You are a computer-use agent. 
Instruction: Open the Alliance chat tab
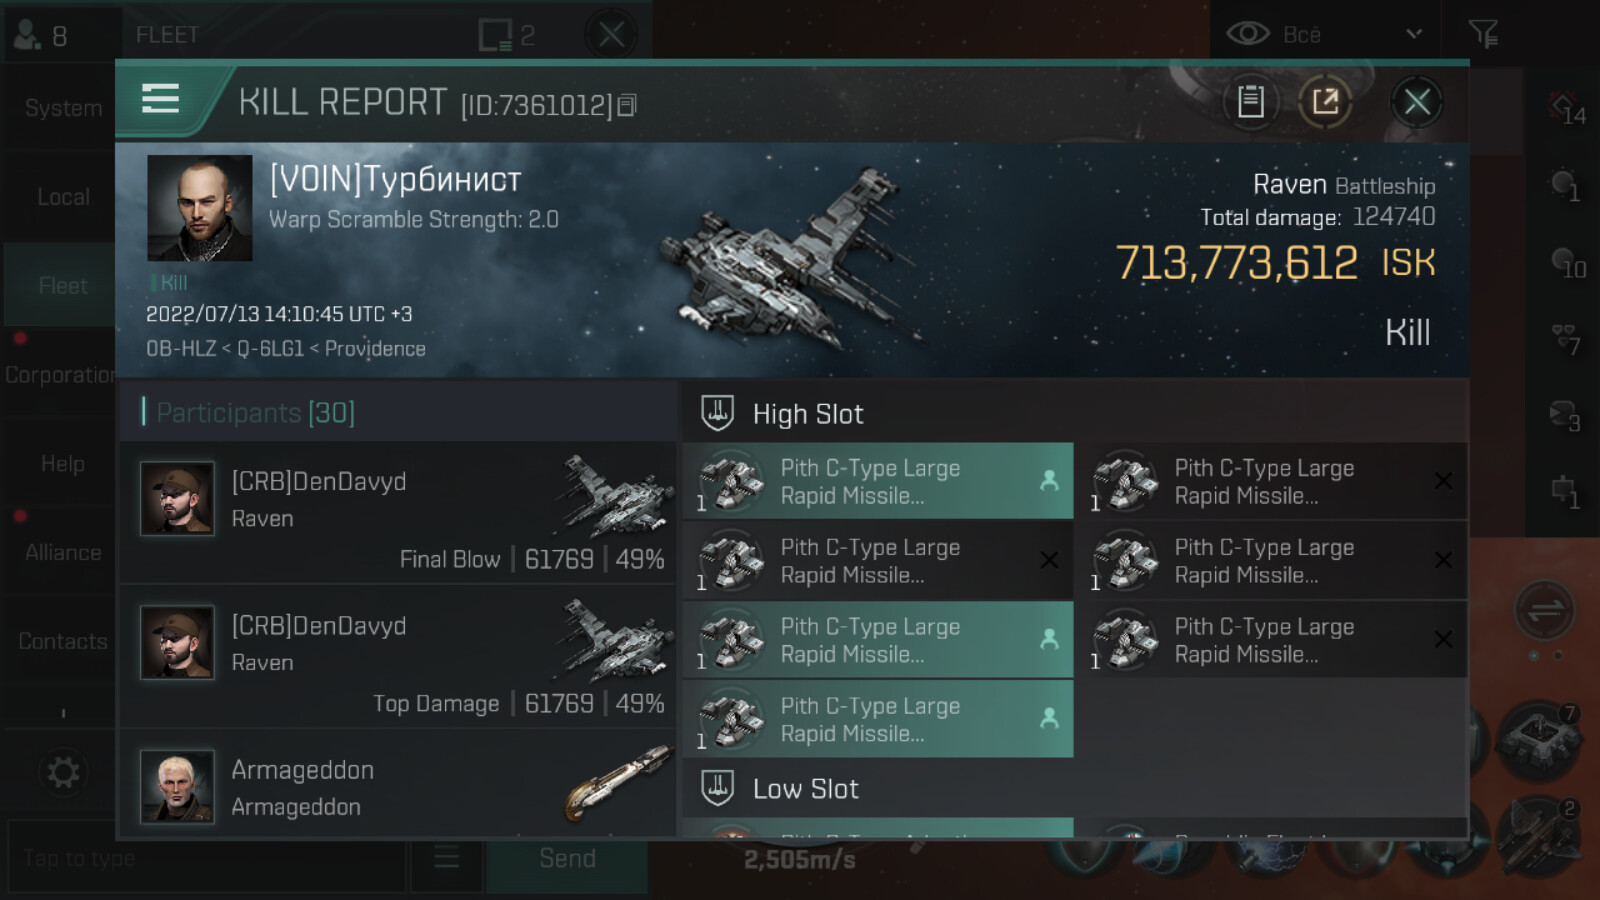[62, 552]
